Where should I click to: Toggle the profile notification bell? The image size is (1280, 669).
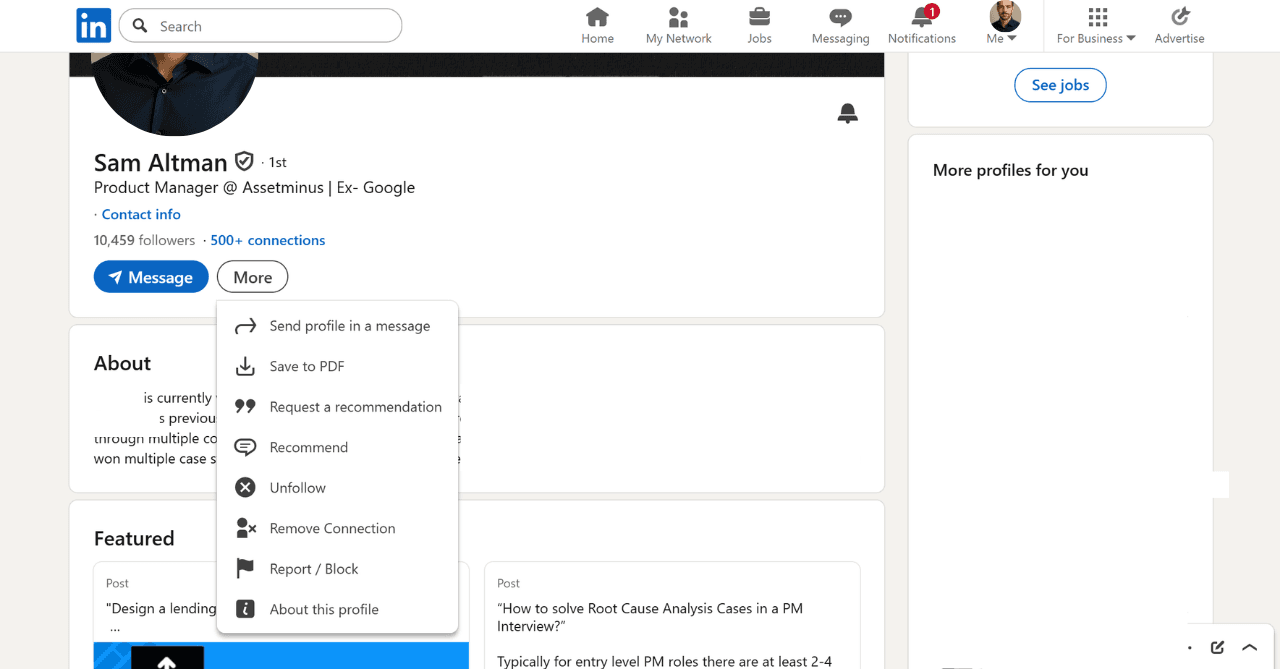pos(847,113)
